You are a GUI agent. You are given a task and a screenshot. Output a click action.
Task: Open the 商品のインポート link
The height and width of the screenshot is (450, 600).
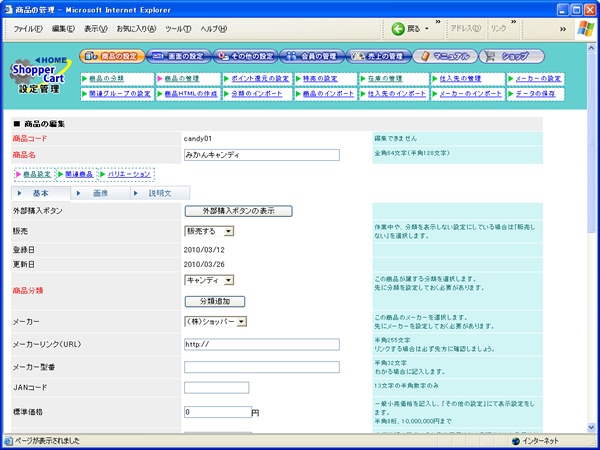click(x=328, y=94)
